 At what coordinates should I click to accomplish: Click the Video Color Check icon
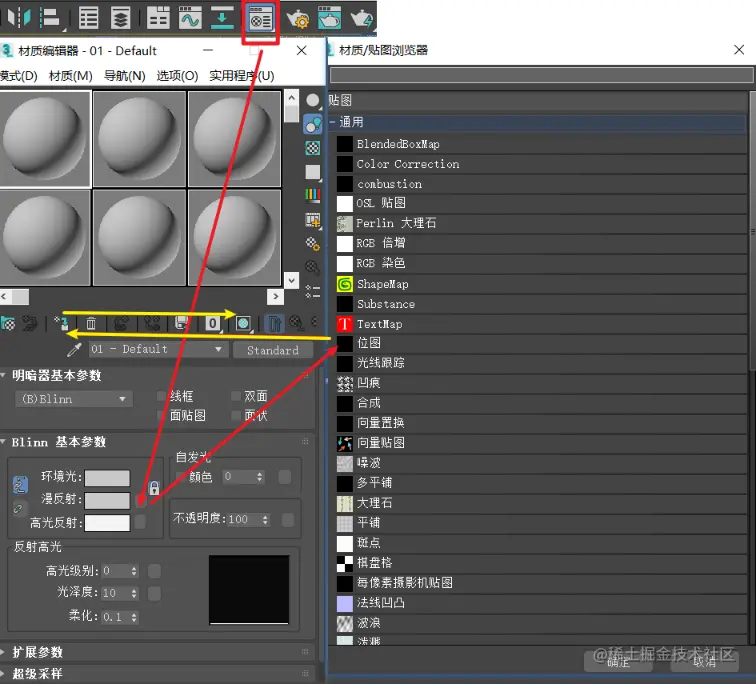(313, 195)
